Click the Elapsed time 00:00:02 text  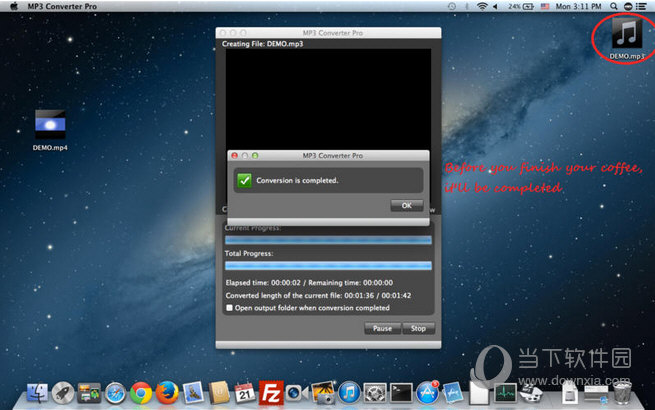263,283
